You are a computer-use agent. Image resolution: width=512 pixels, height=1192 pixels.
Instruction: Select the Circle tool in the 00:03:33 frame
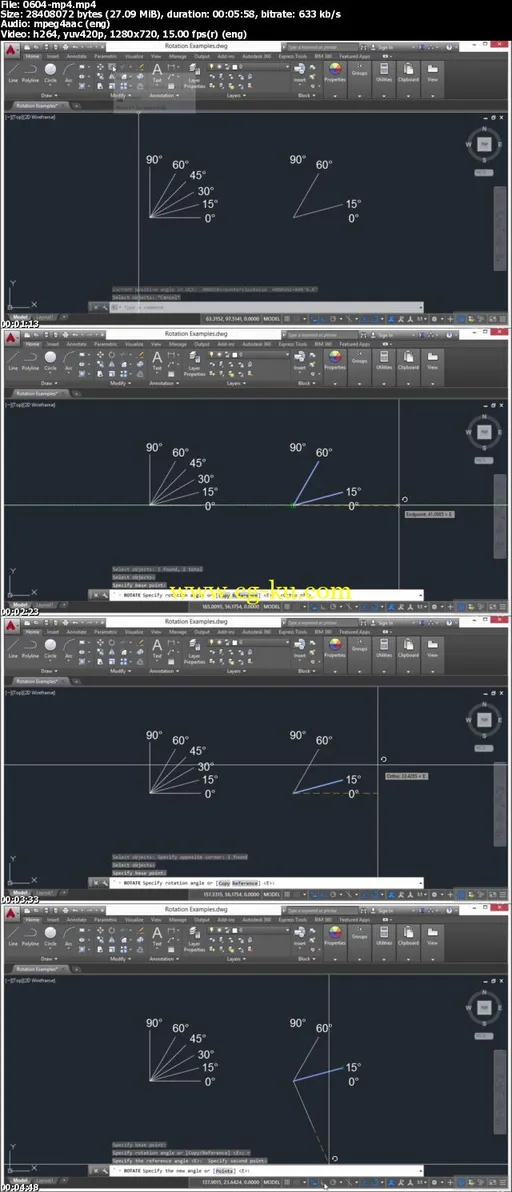[x=50, y=648]
